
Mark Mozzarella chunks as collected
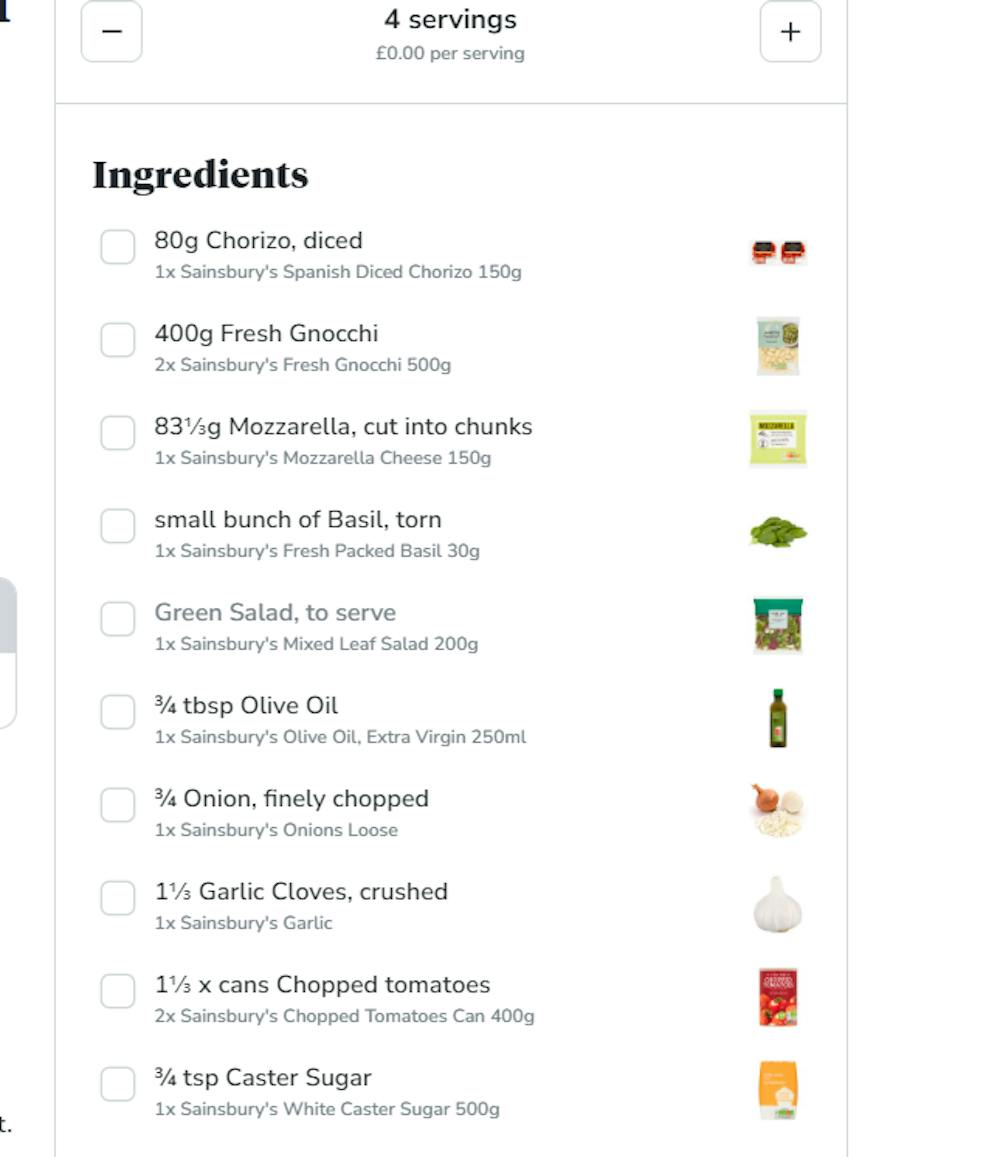click(117, 432)
